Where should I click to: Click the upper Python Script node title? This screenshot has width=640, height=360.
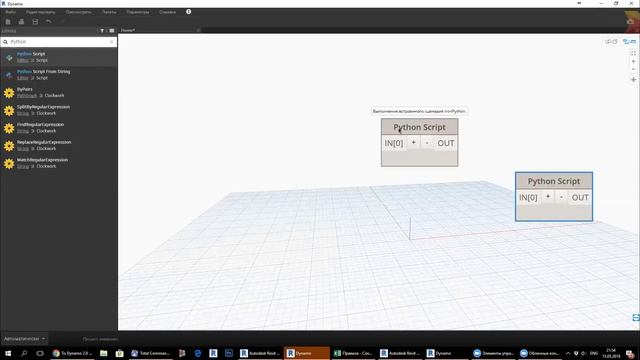tap(419, 127)
